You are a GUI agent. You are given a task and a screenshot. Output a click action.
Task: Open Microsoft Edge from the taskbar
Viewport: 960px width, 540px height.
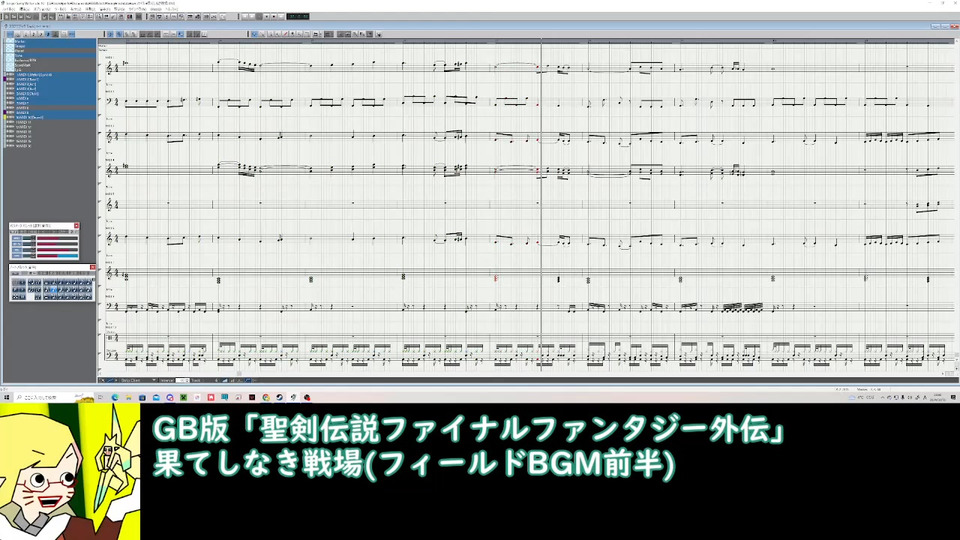tap(115, 397)
